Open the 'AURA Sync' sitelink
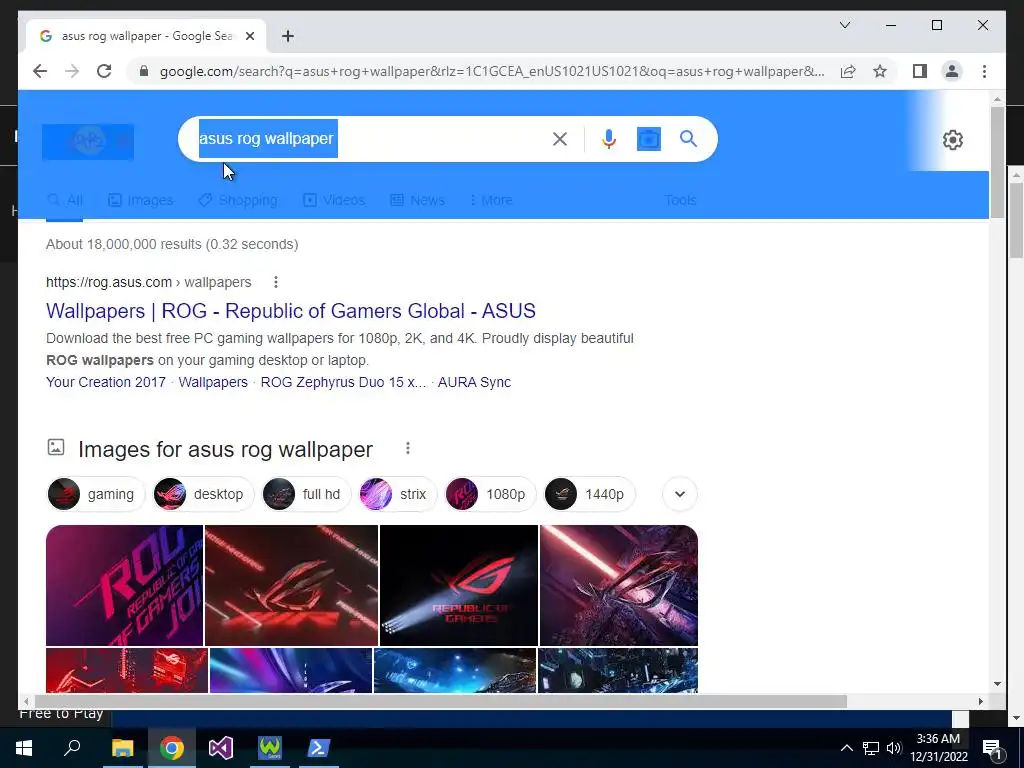 coord(474,382)
